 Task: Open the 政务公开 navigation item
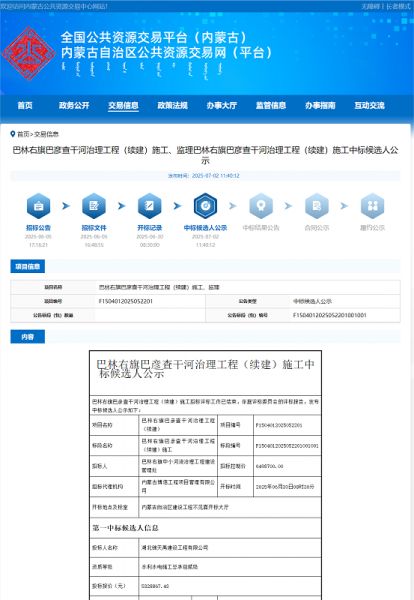pyautogui.click(x=74, y=105)
